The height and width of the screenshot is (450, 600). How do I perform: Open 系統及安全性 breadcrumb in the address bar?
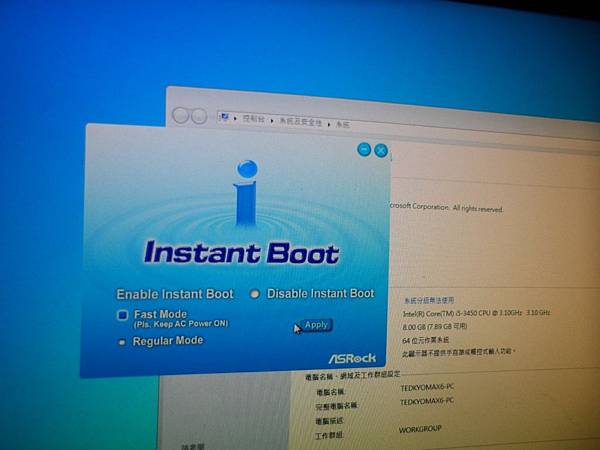300,122
